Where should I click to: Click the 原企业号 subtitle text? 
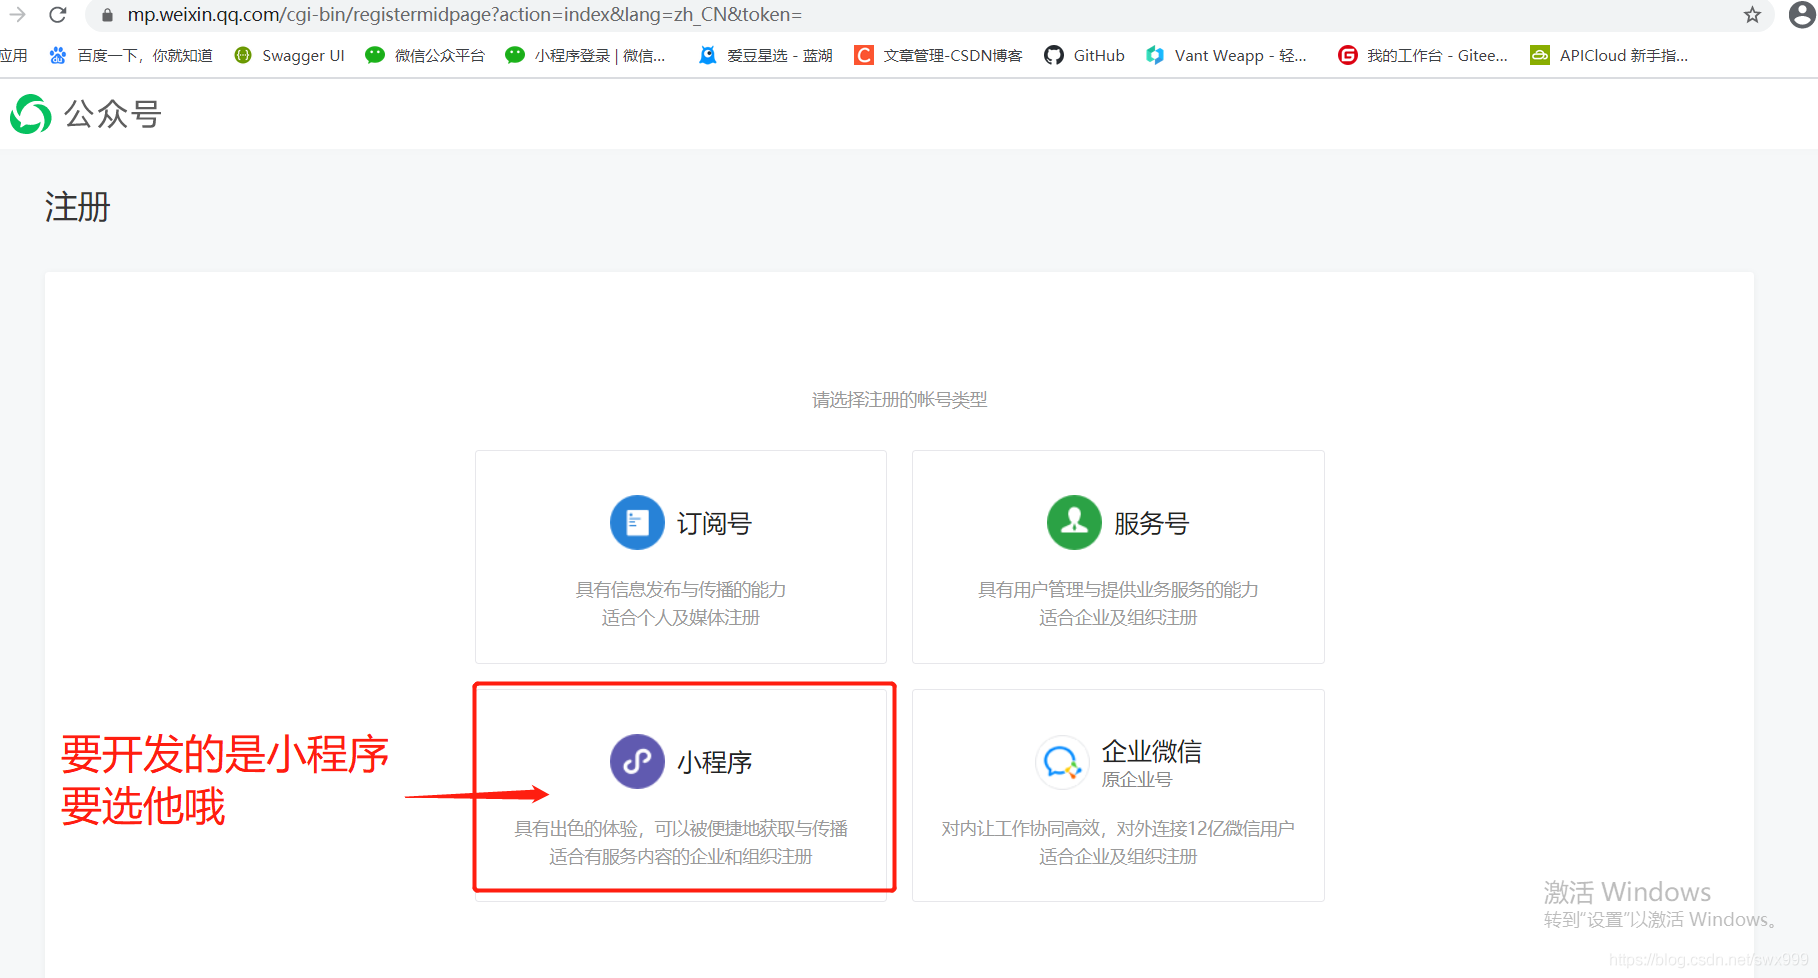pyautogui.click(x=1137, y=780)
